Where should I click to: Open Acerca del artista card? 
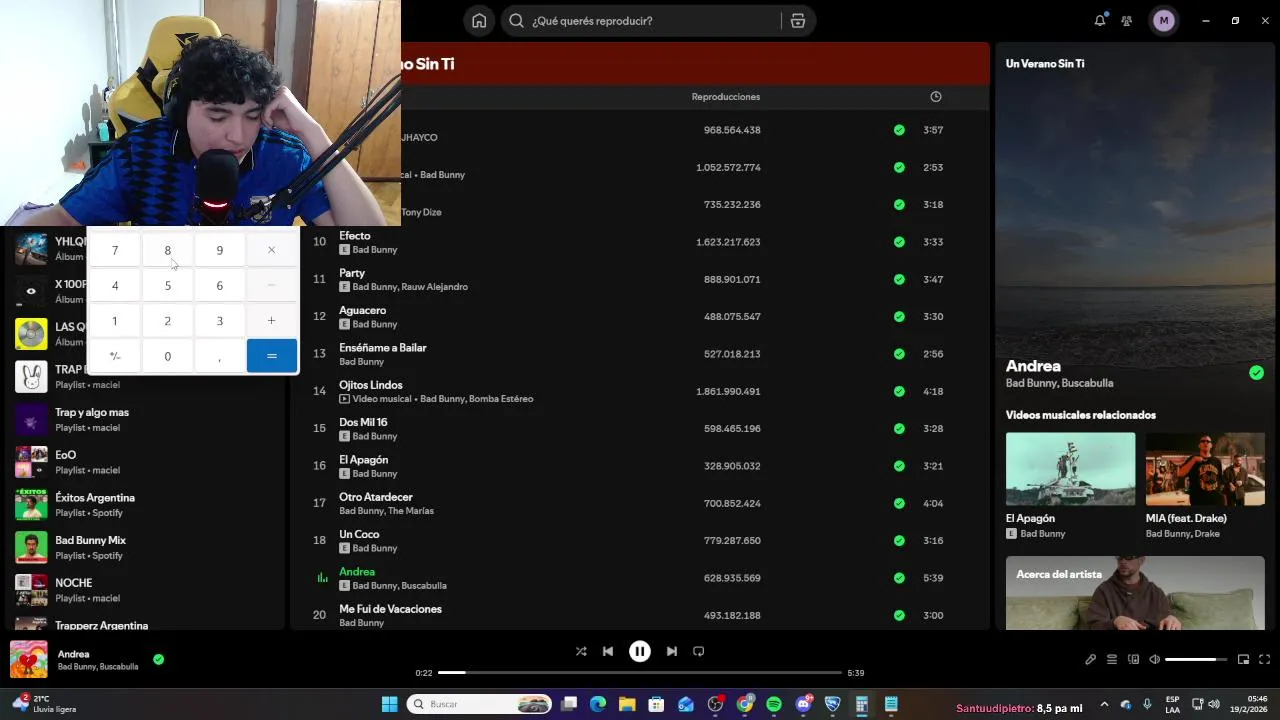[1135, 593]
